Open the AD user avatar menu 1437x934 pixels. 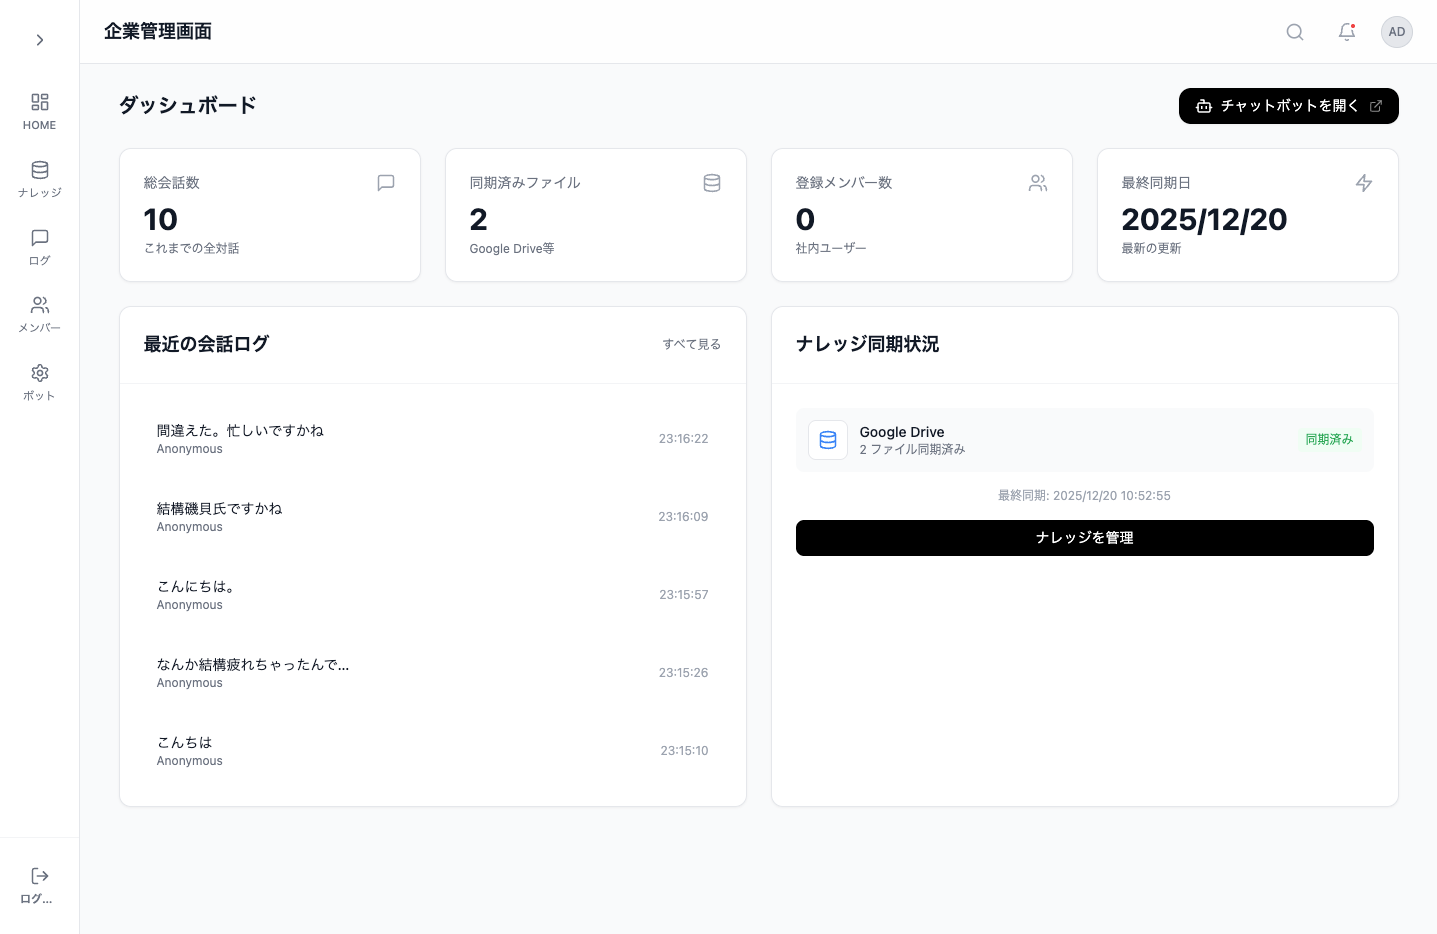point(1397,32)
